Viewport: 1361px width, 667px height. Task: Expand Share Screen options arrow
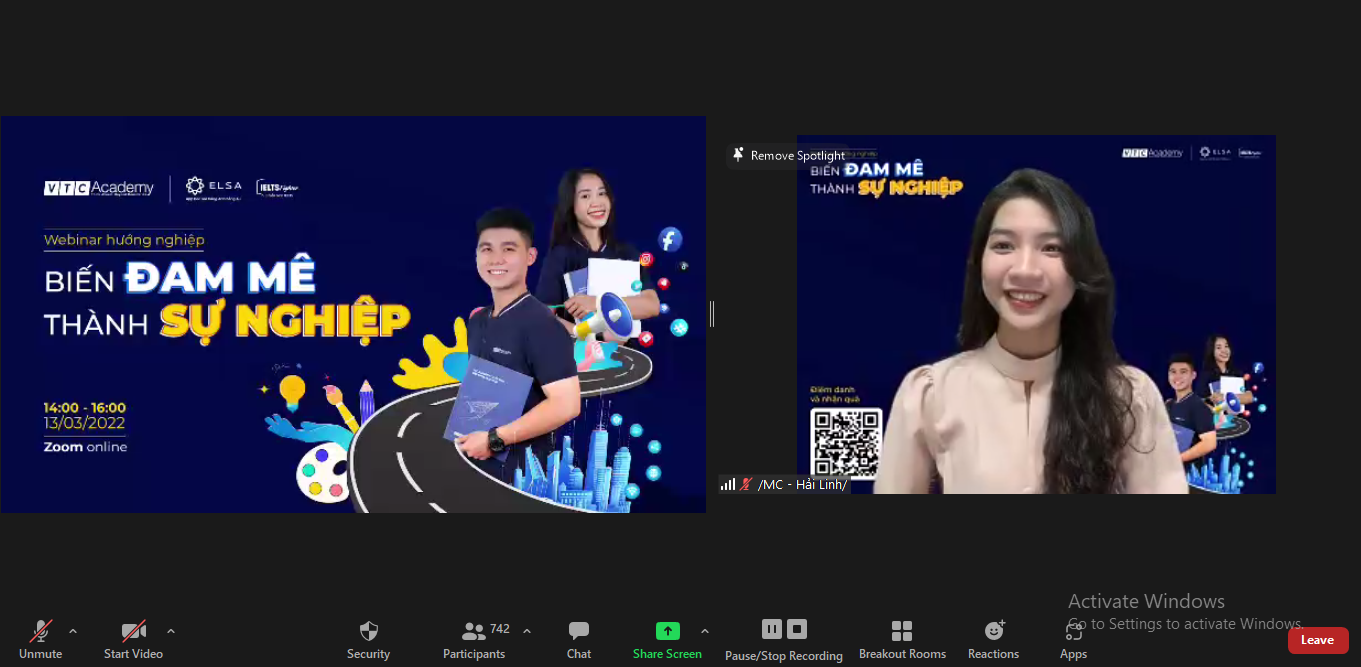(705, 631)
